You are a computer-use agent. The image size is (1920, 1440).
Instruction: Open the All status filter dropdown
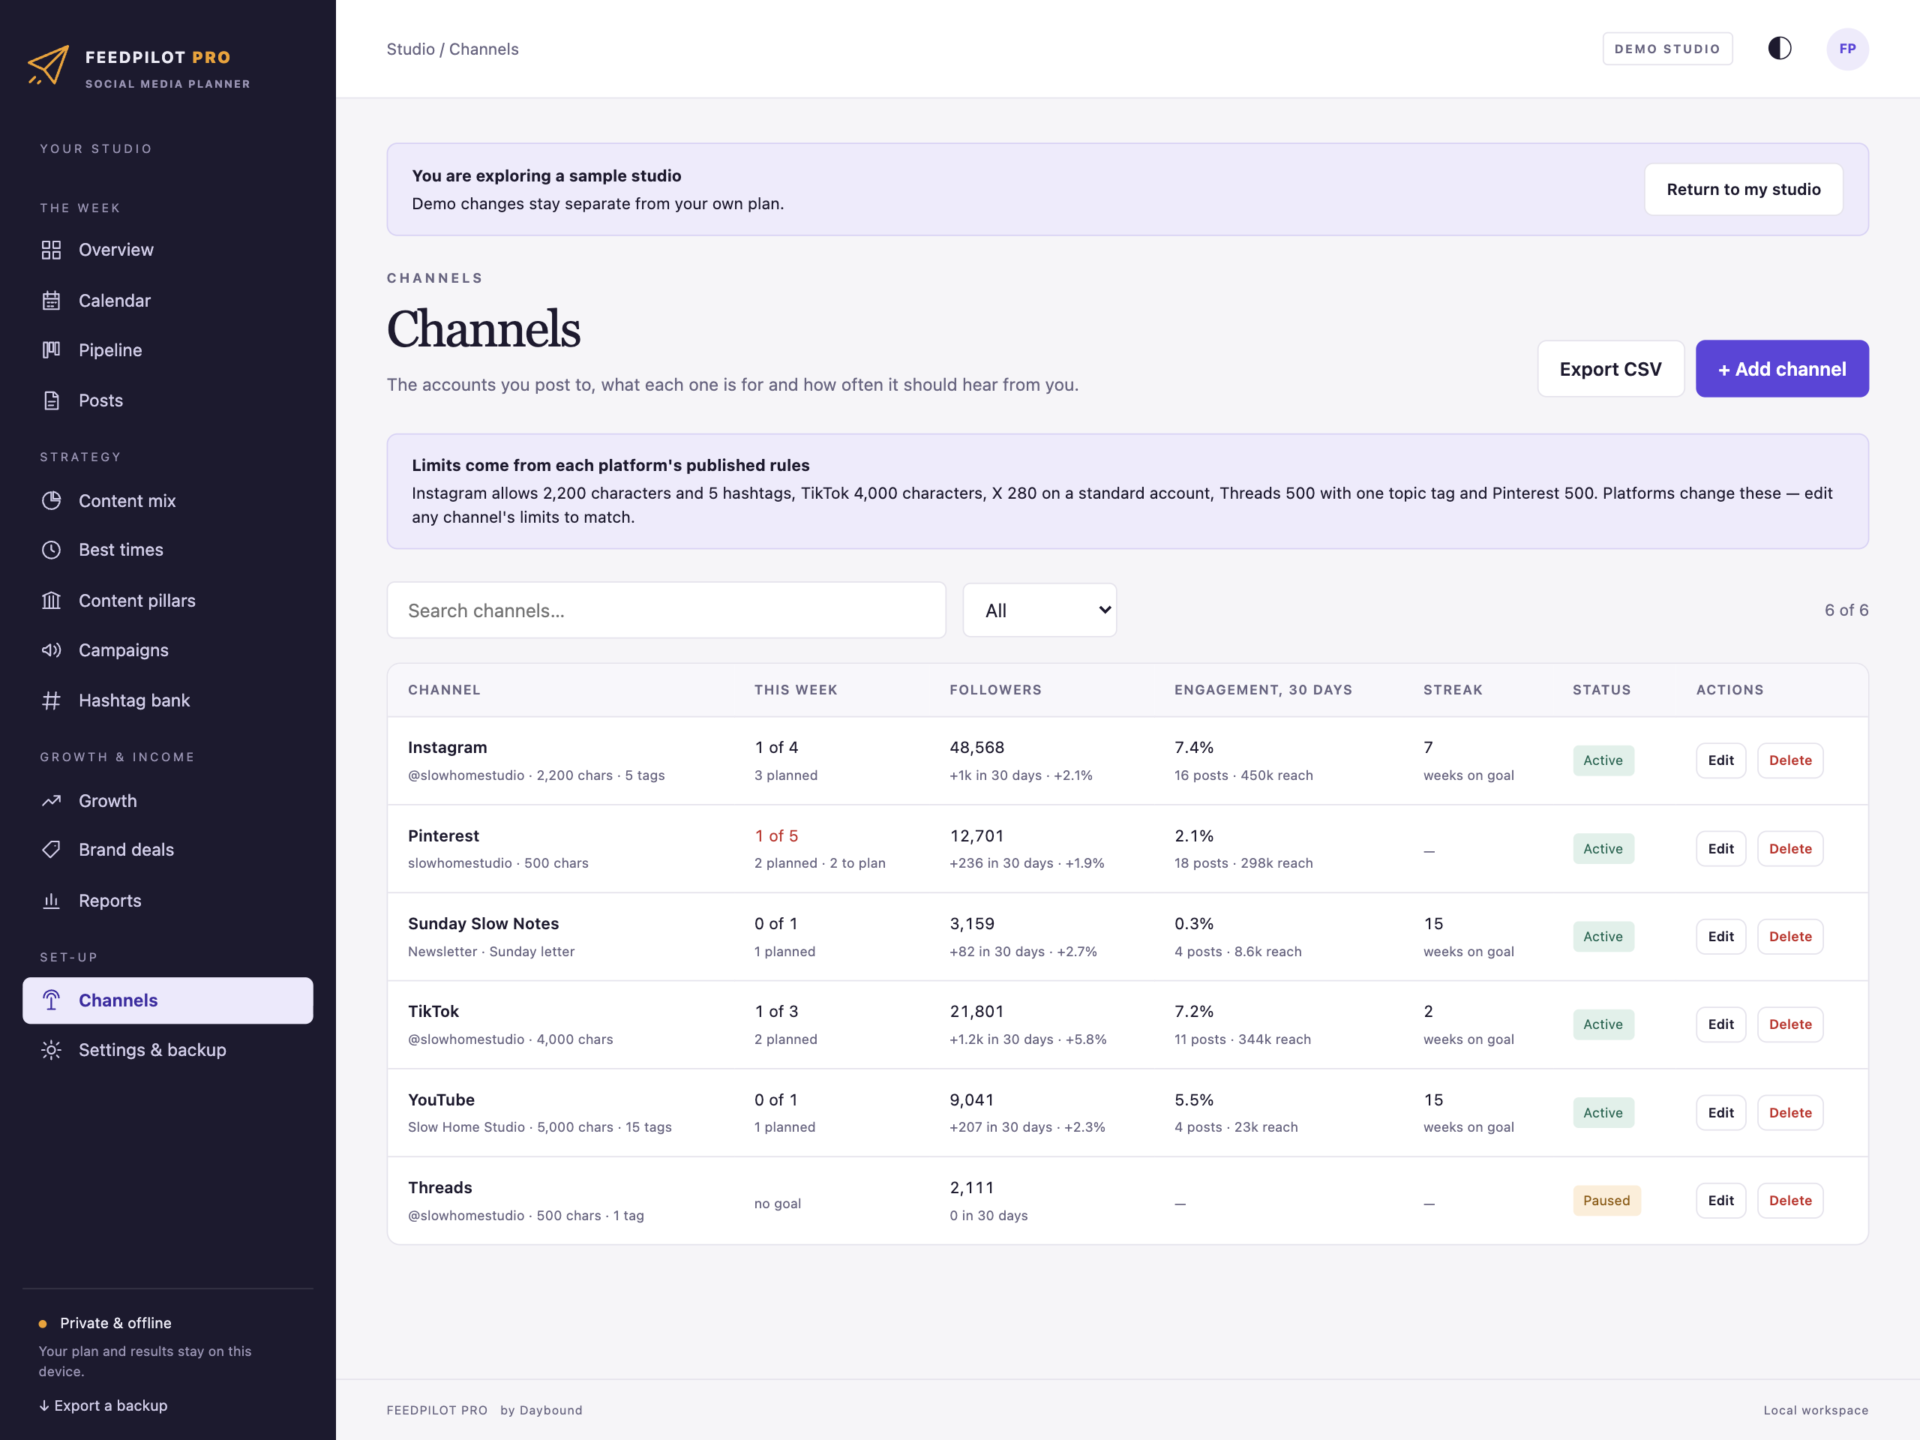[x=1039, y=610]
